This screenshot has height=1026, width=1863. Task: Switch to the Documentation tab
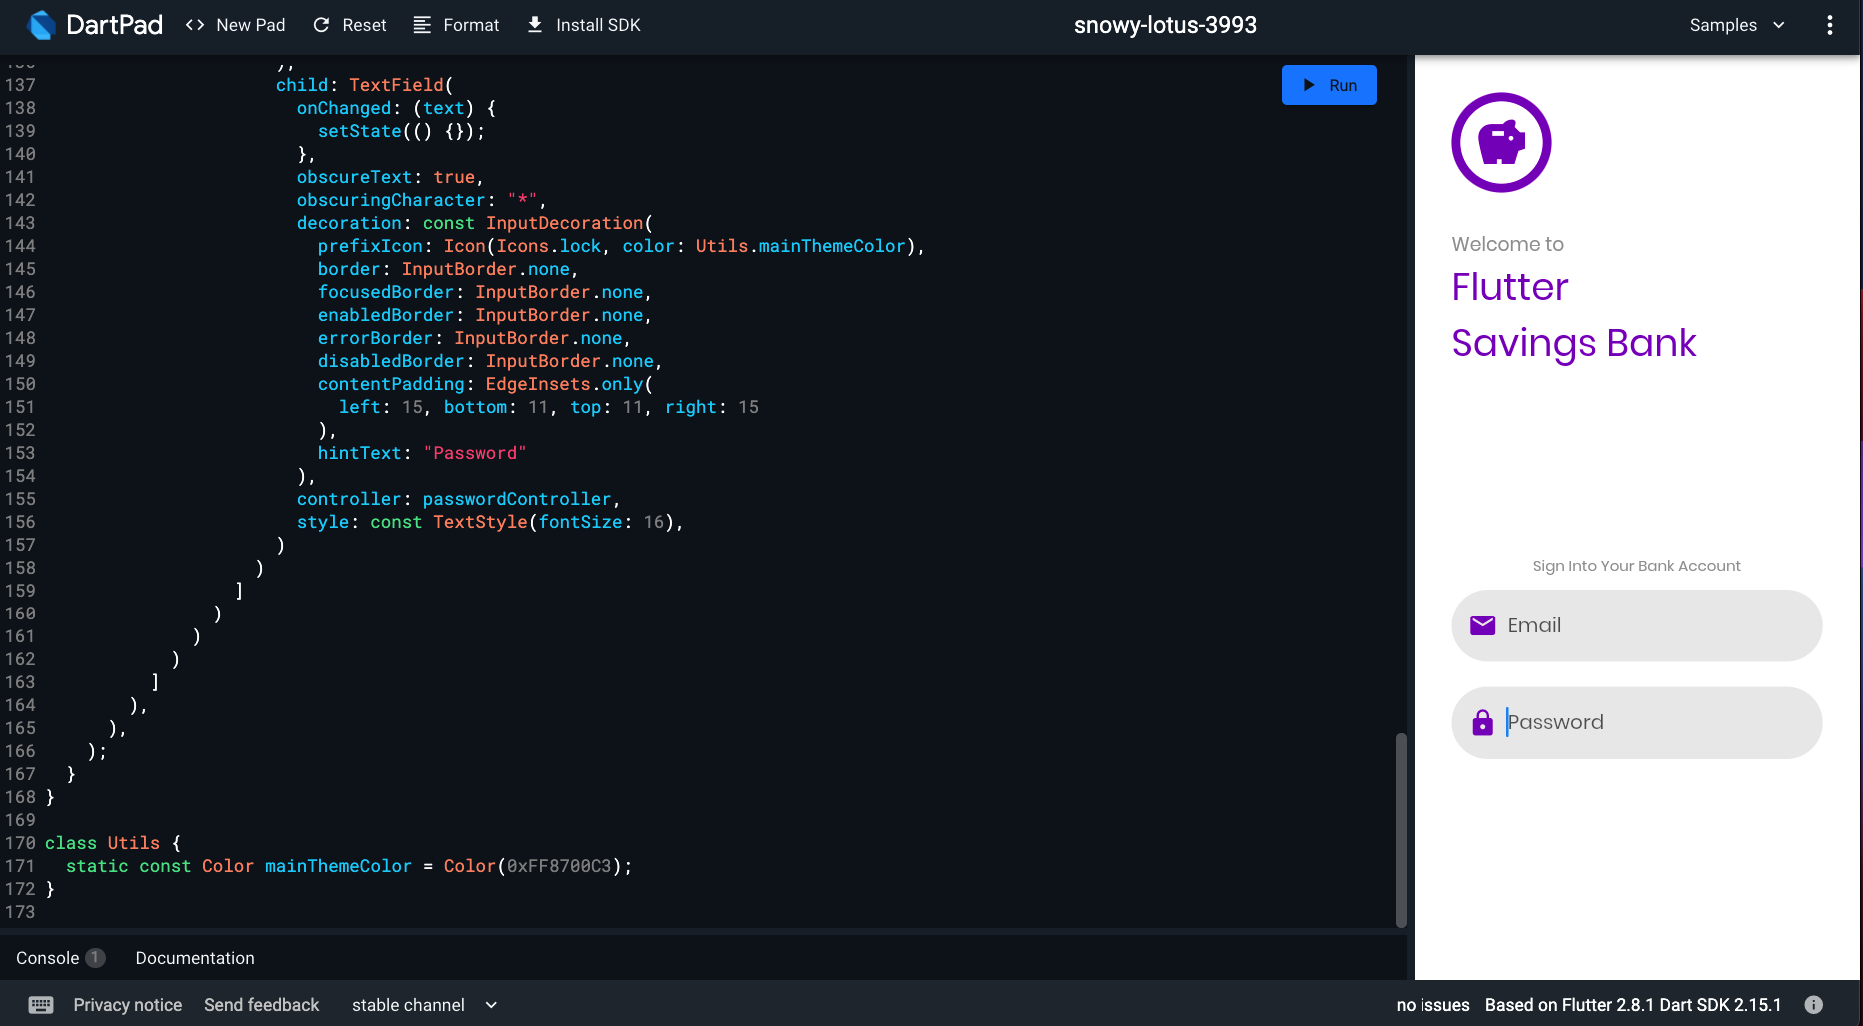click(195, 958)
